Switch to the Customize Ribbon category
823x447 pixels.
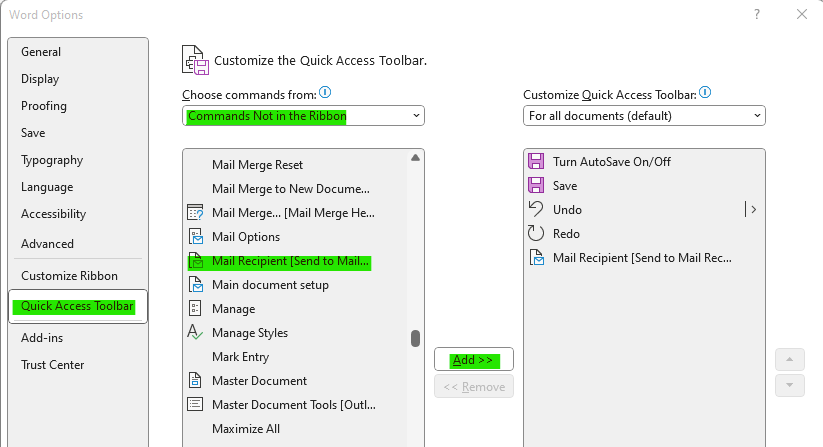coord(69,276)
